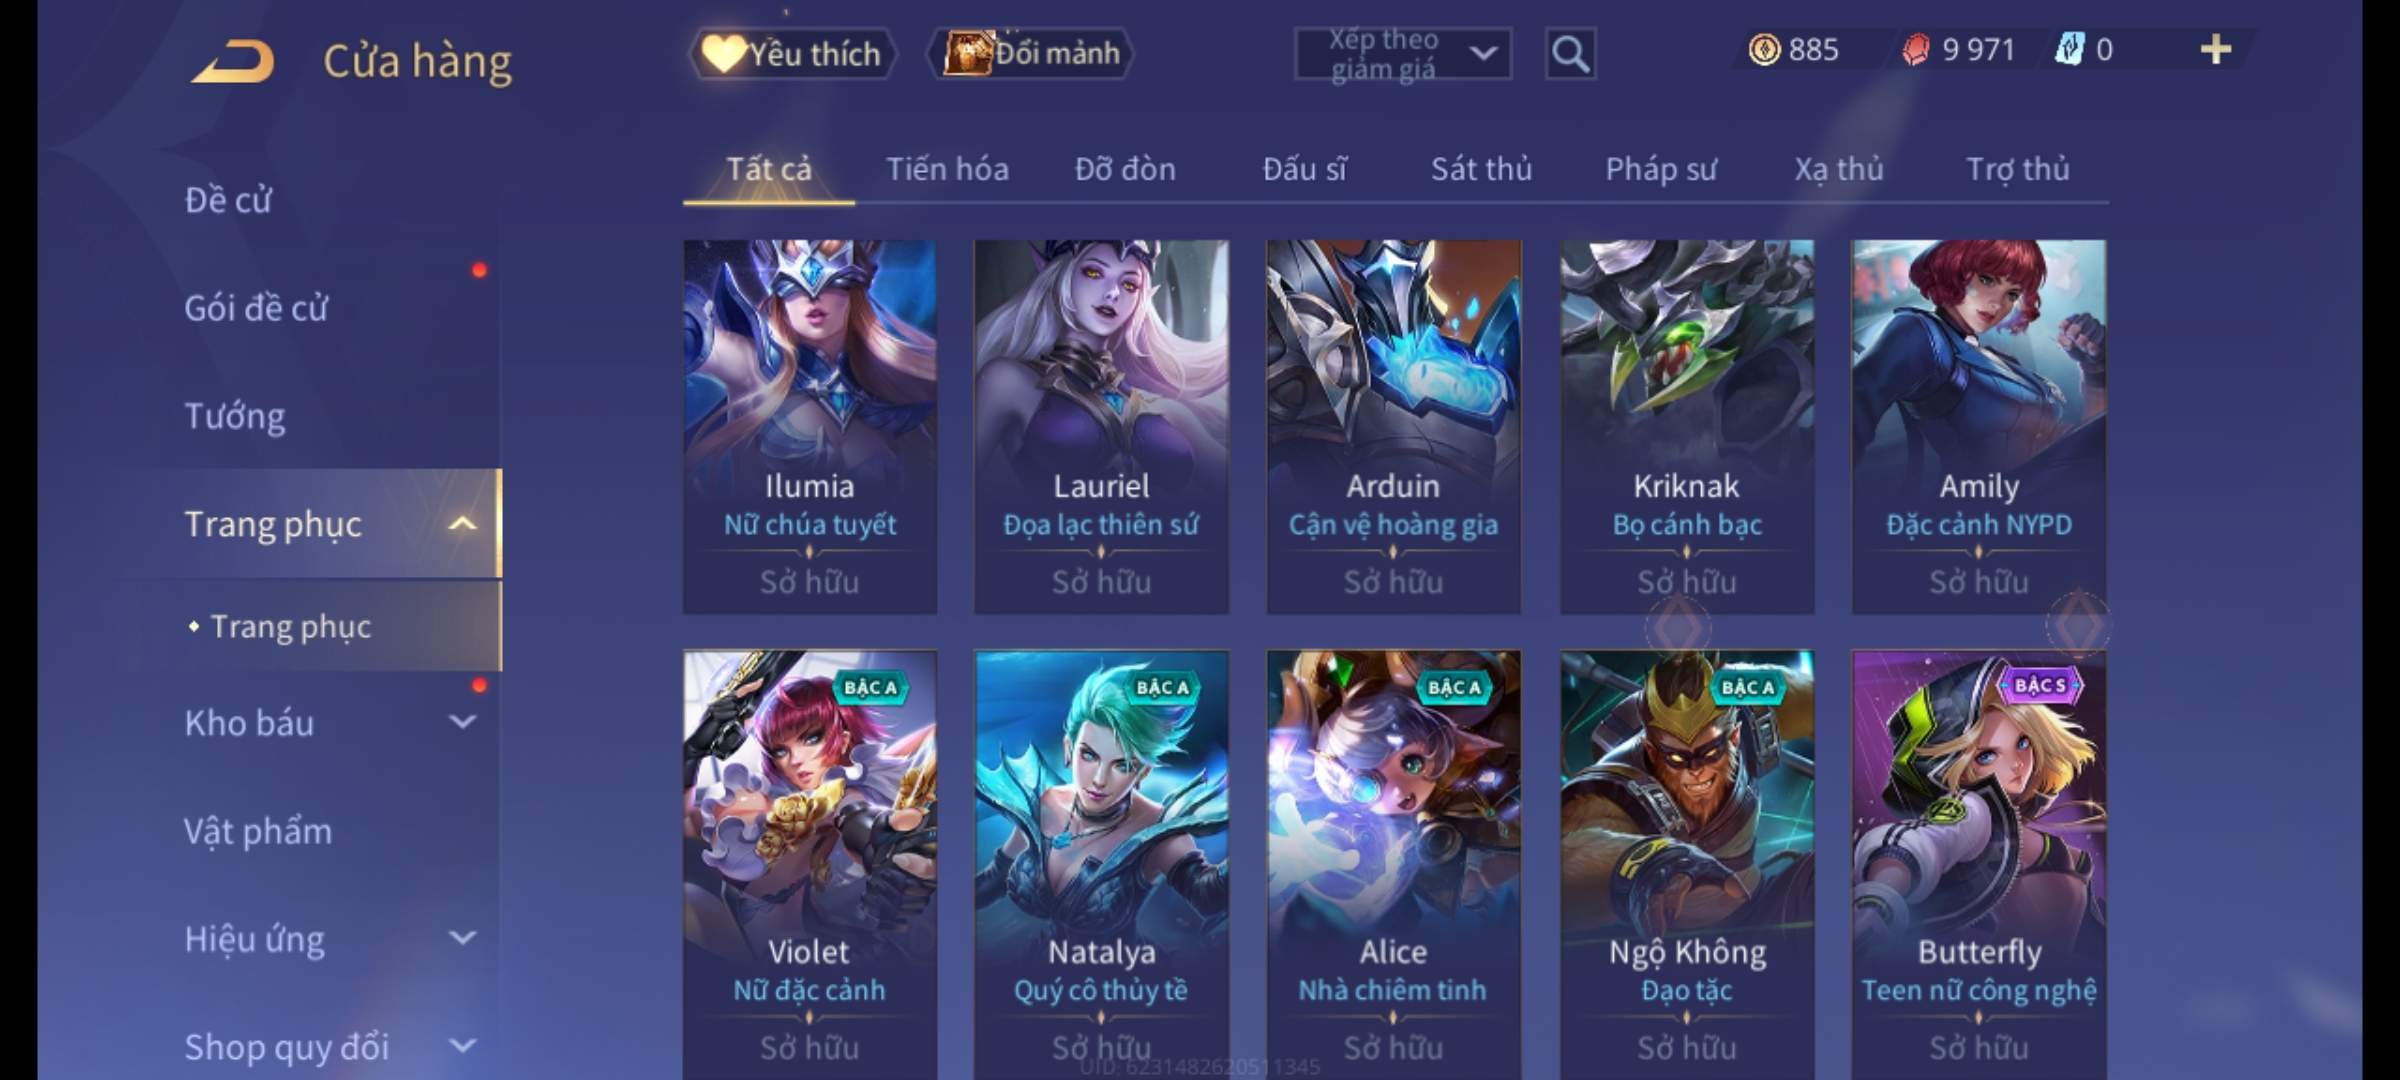
Task: Collapse the Trang phục section
Action: 463,523
